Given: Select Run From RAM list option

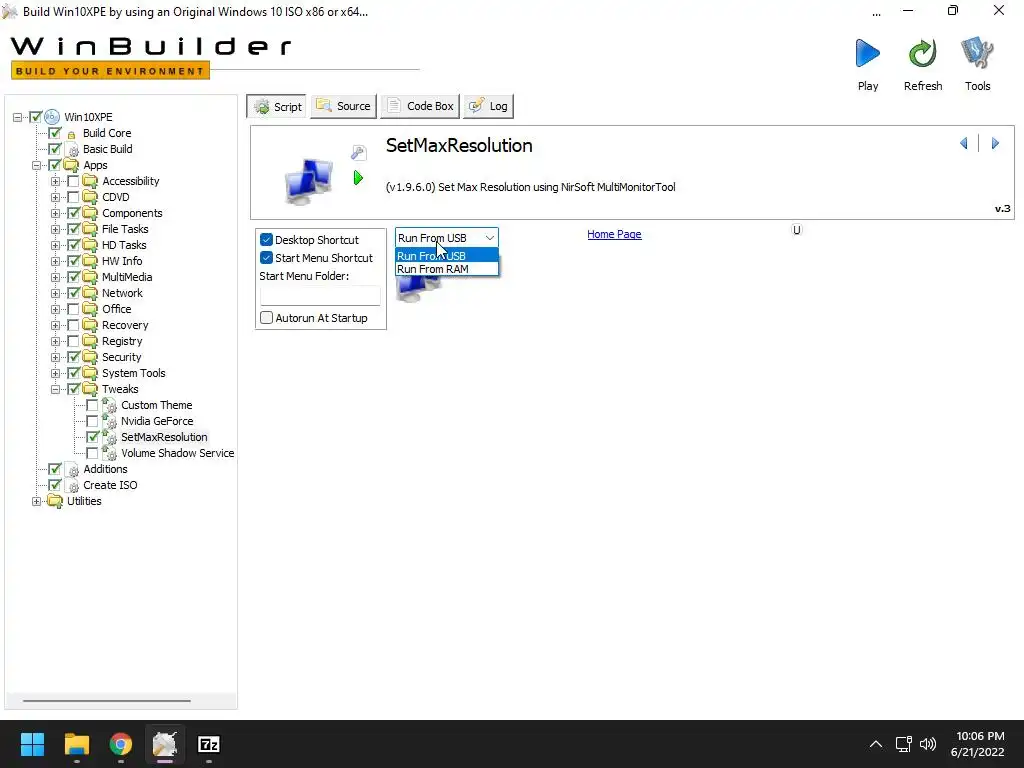Looking at the screenshot, I should (447, 269).
